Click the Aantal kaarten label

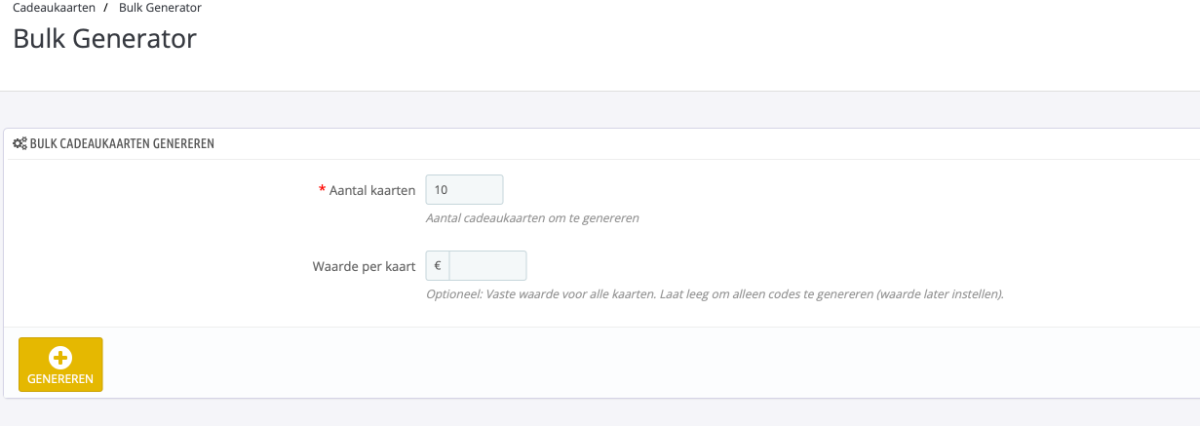372,190
